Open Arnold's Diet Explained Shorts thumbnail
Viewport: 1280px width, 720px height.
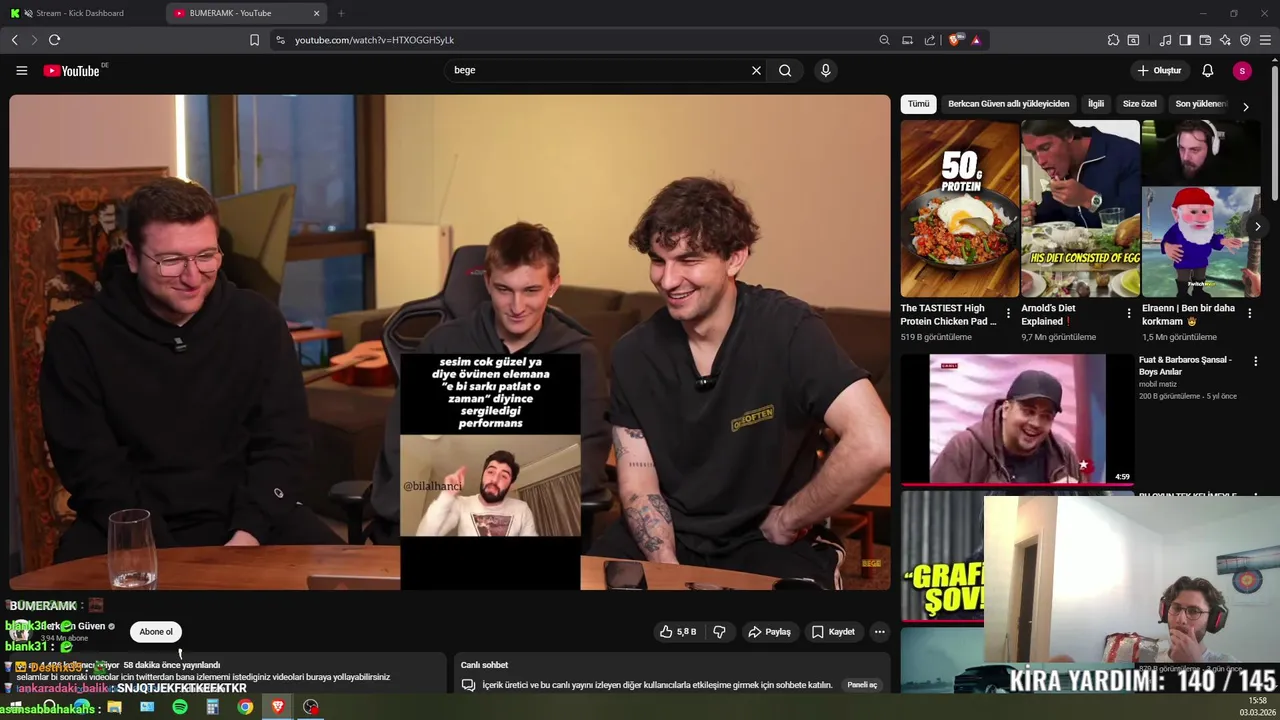[1080, 208]
